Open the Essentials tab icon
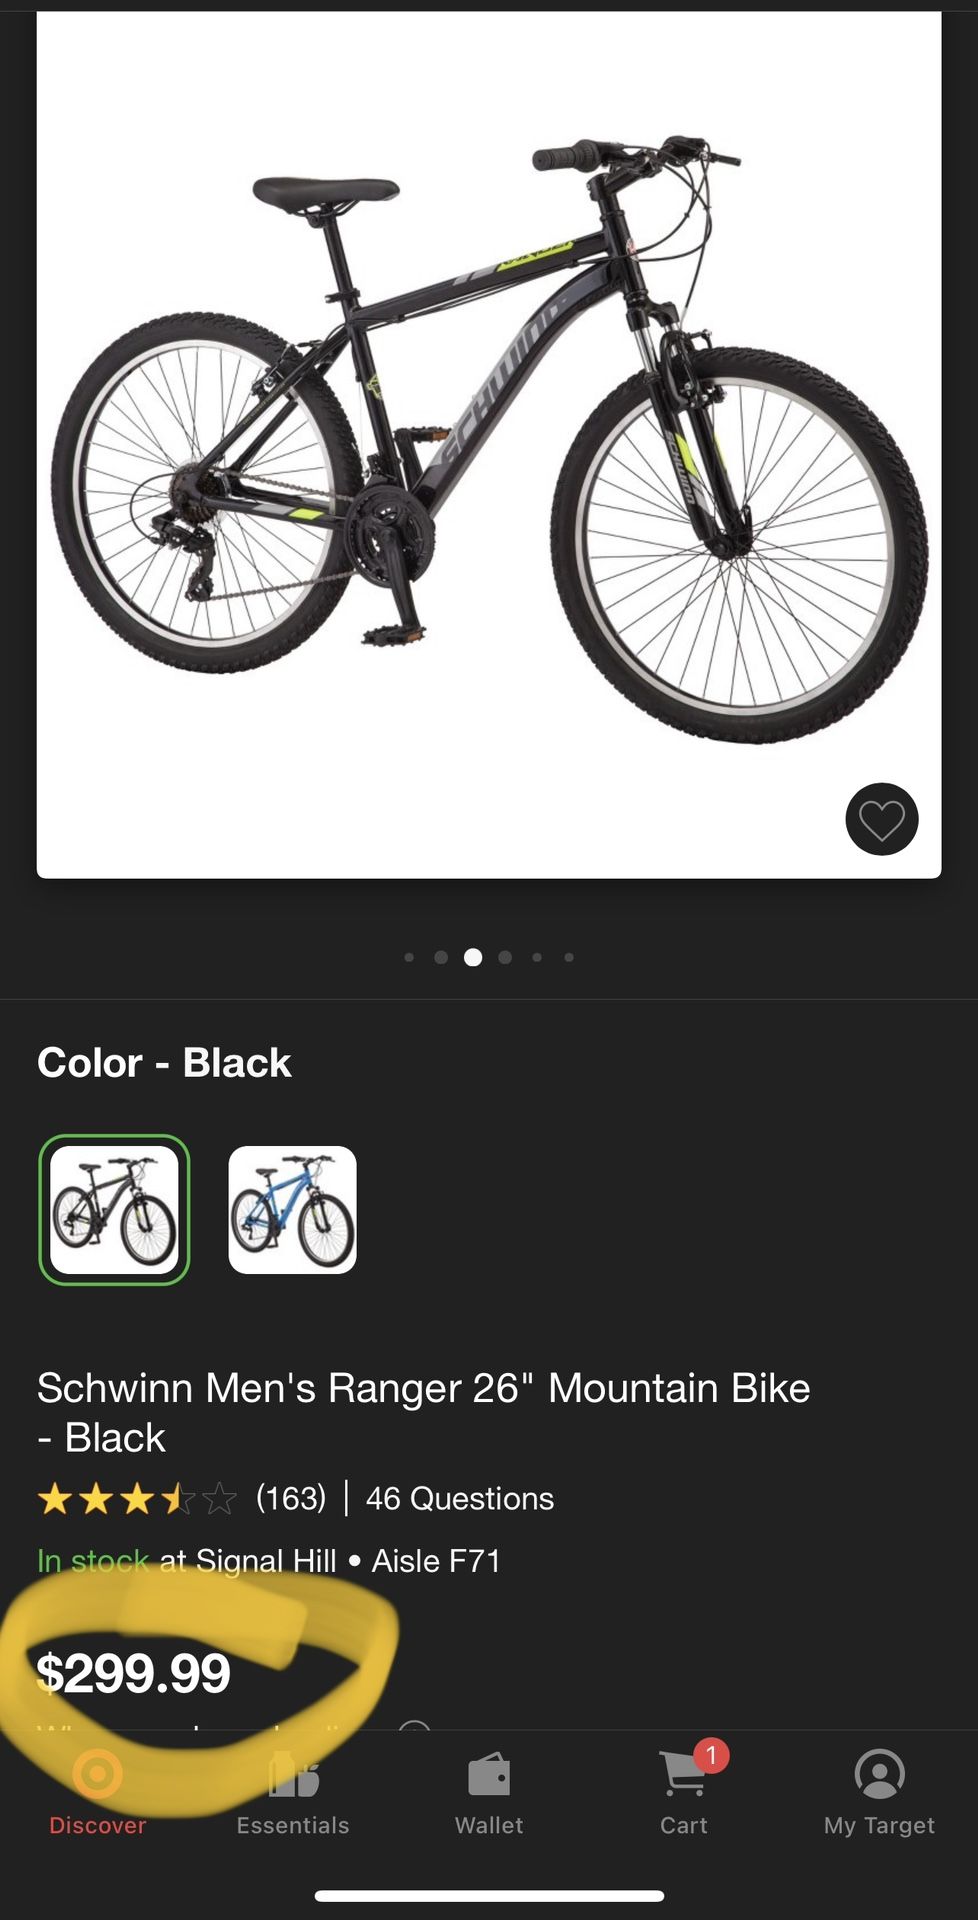The width and height of the screenshot is (978, 1920). pyautogui.click(x=293, y=1775)
